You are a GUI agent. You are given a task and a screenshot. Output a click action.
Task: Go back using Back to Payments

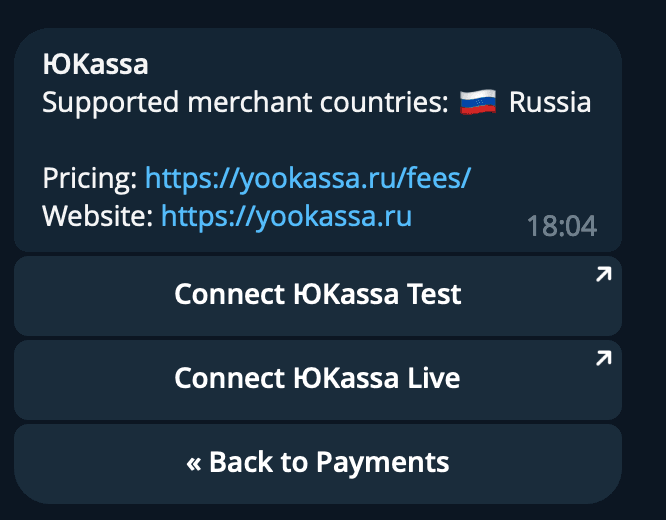pos(317,462)
